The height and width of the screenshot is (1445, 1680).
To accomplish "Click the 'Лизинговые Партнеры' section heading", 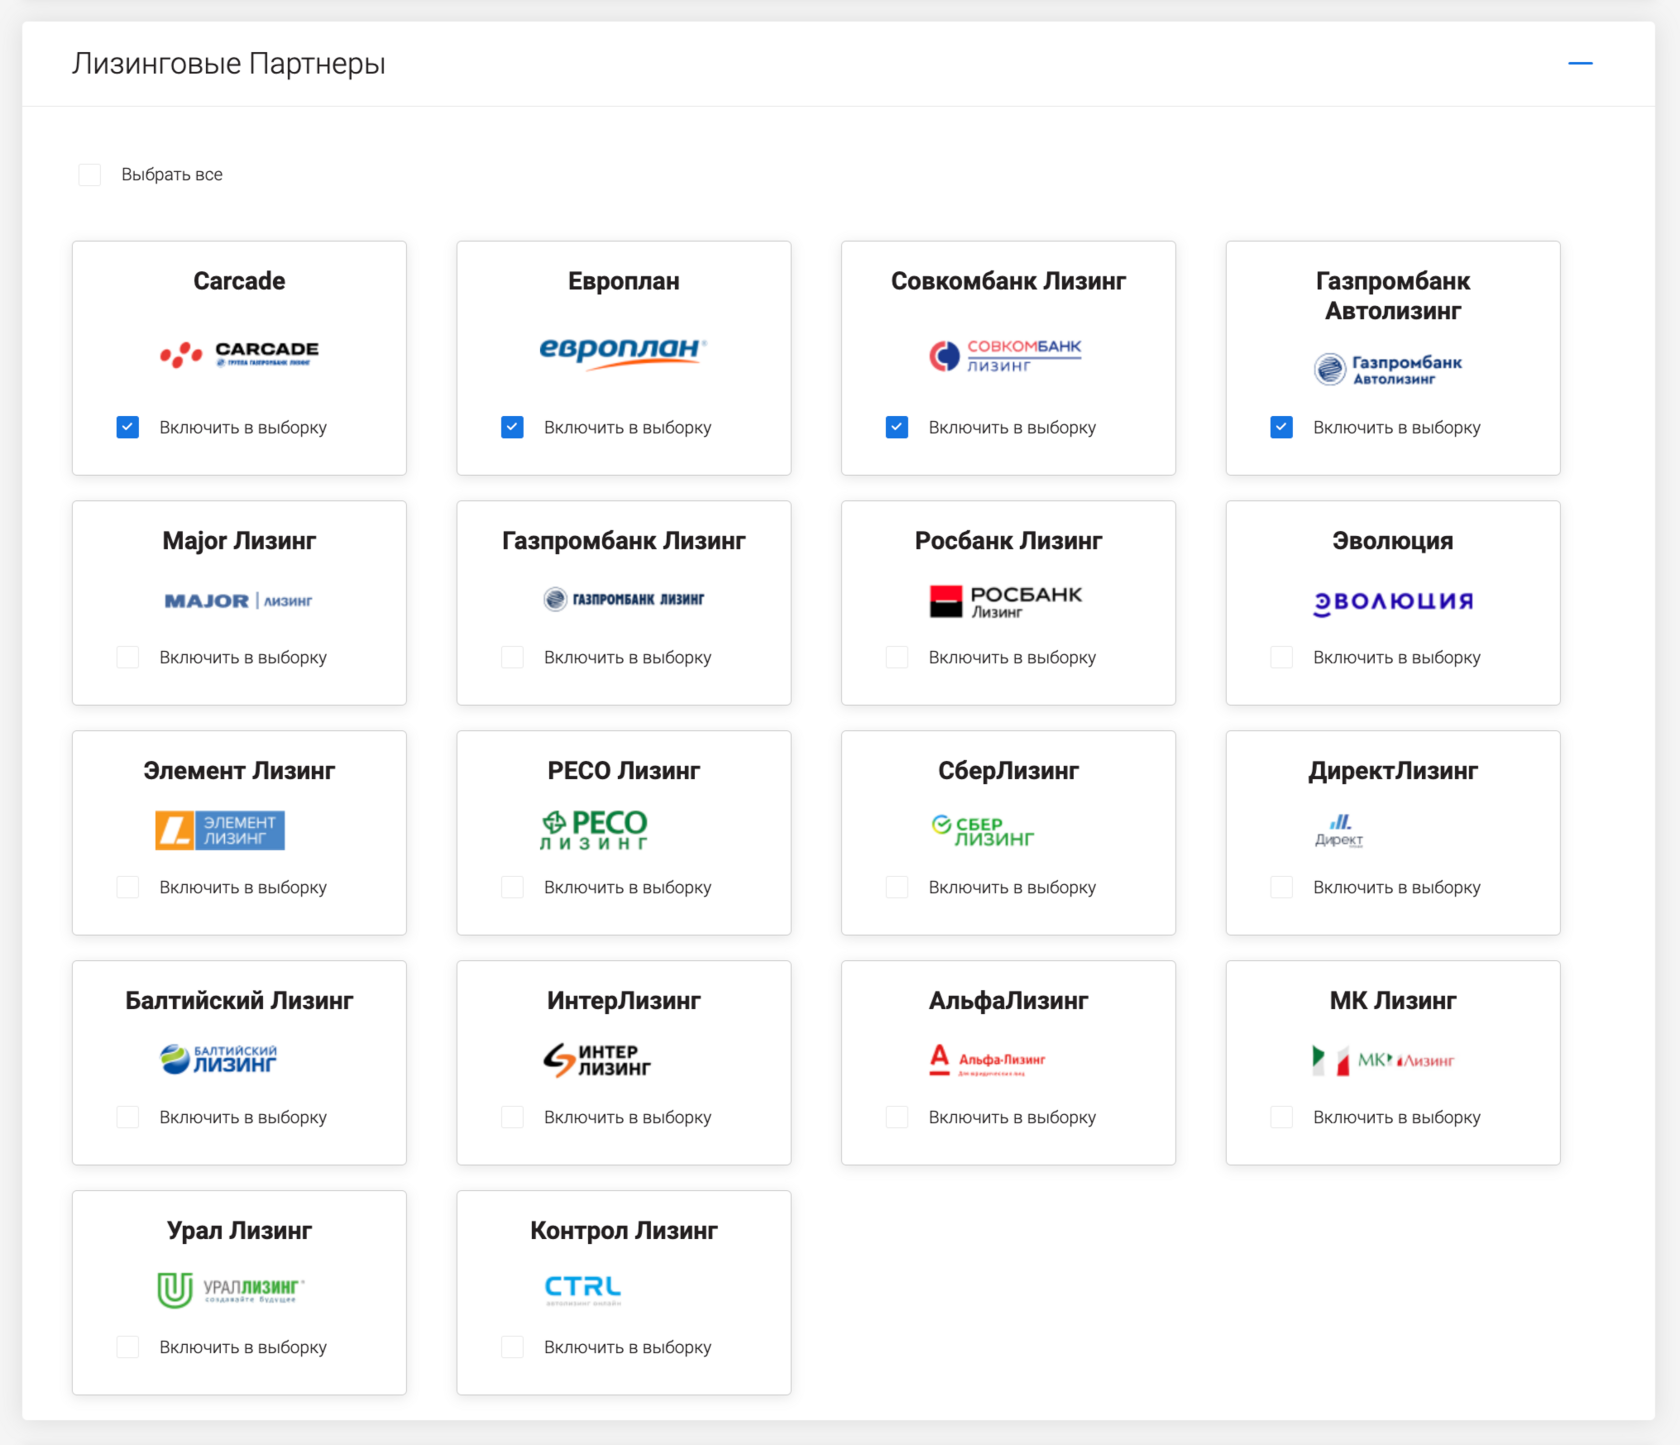I will click(x=228, y=64).
